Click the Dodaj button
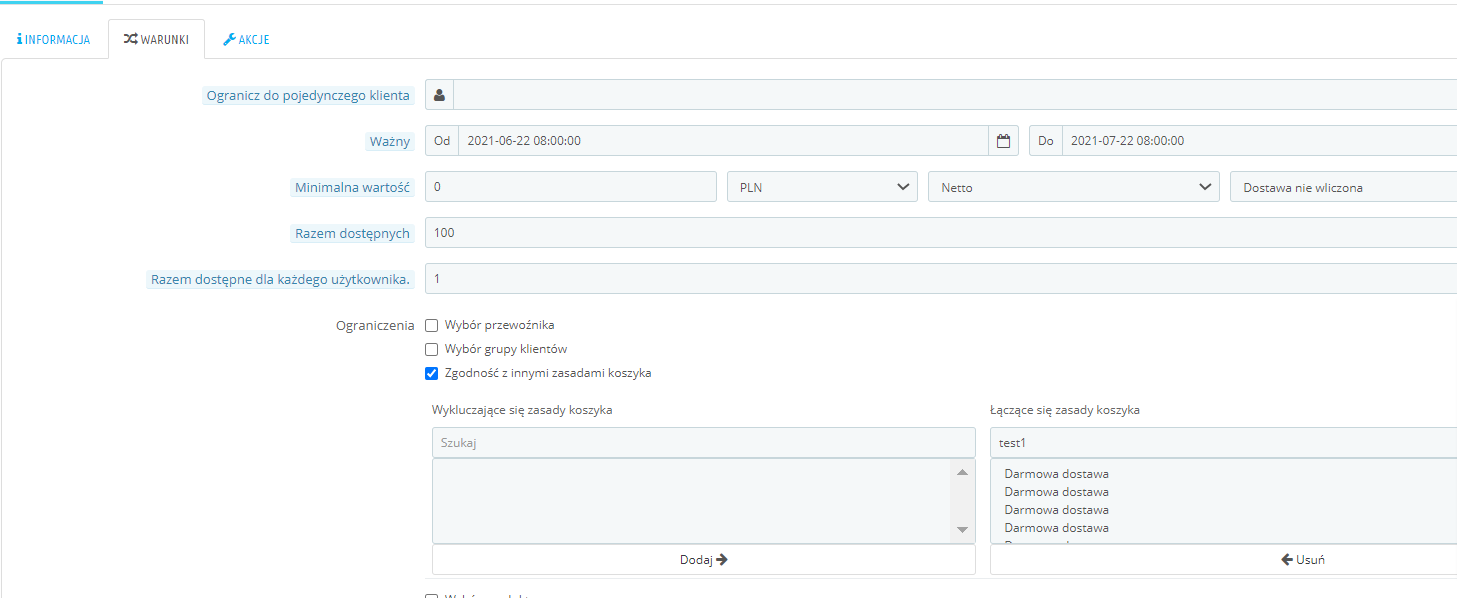Screen dimensions: 1457x598 click(x=703, y=559)
